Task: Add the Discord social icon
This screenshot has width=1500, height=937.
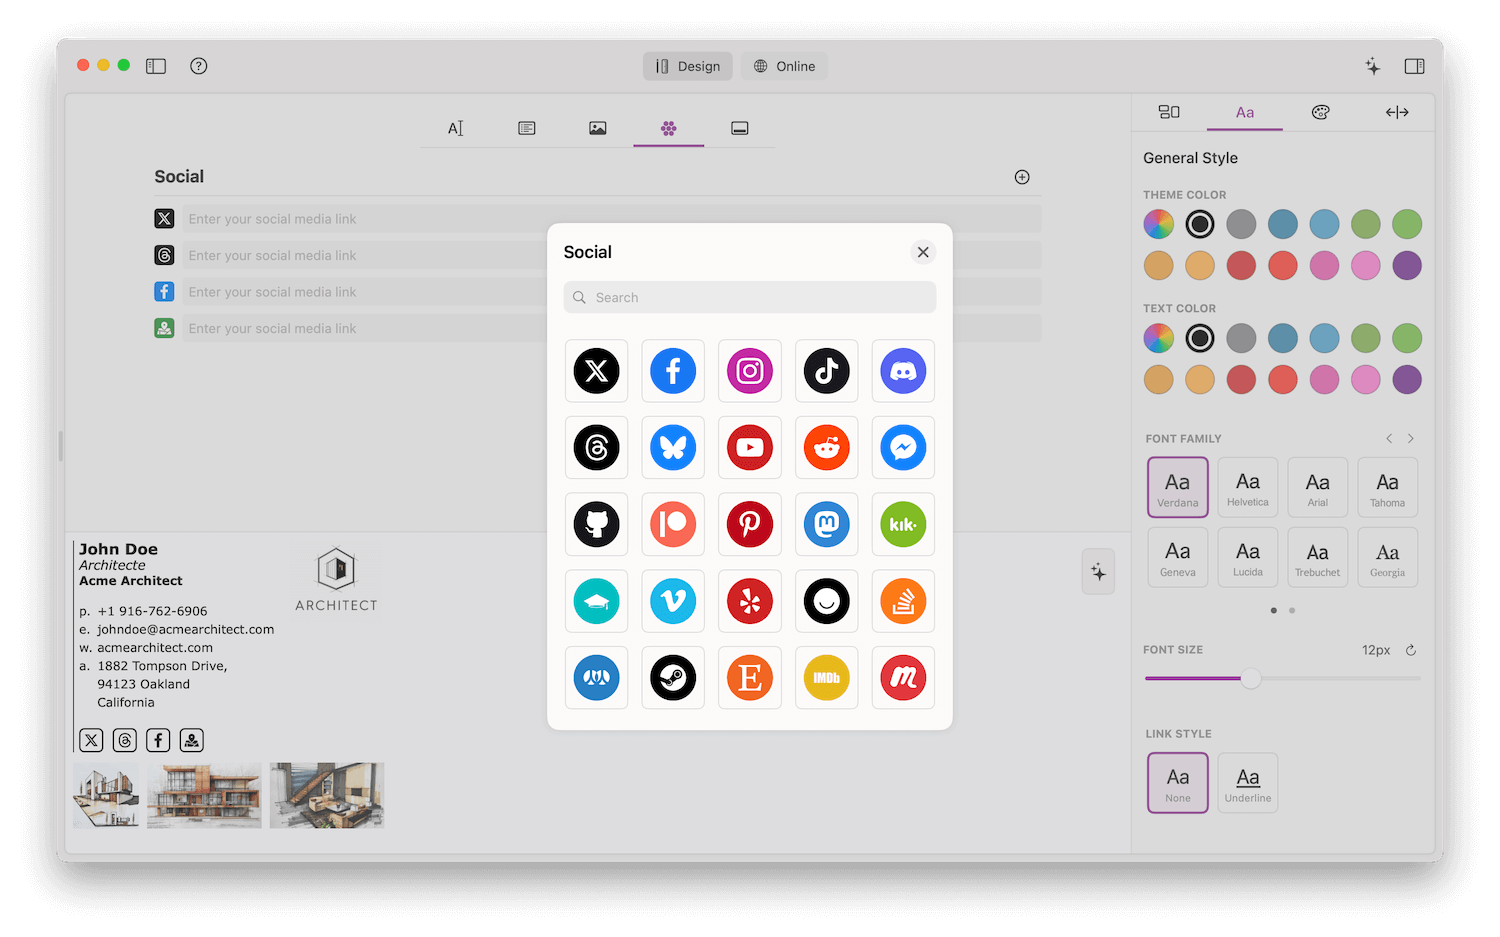Action: coord(903,371)
